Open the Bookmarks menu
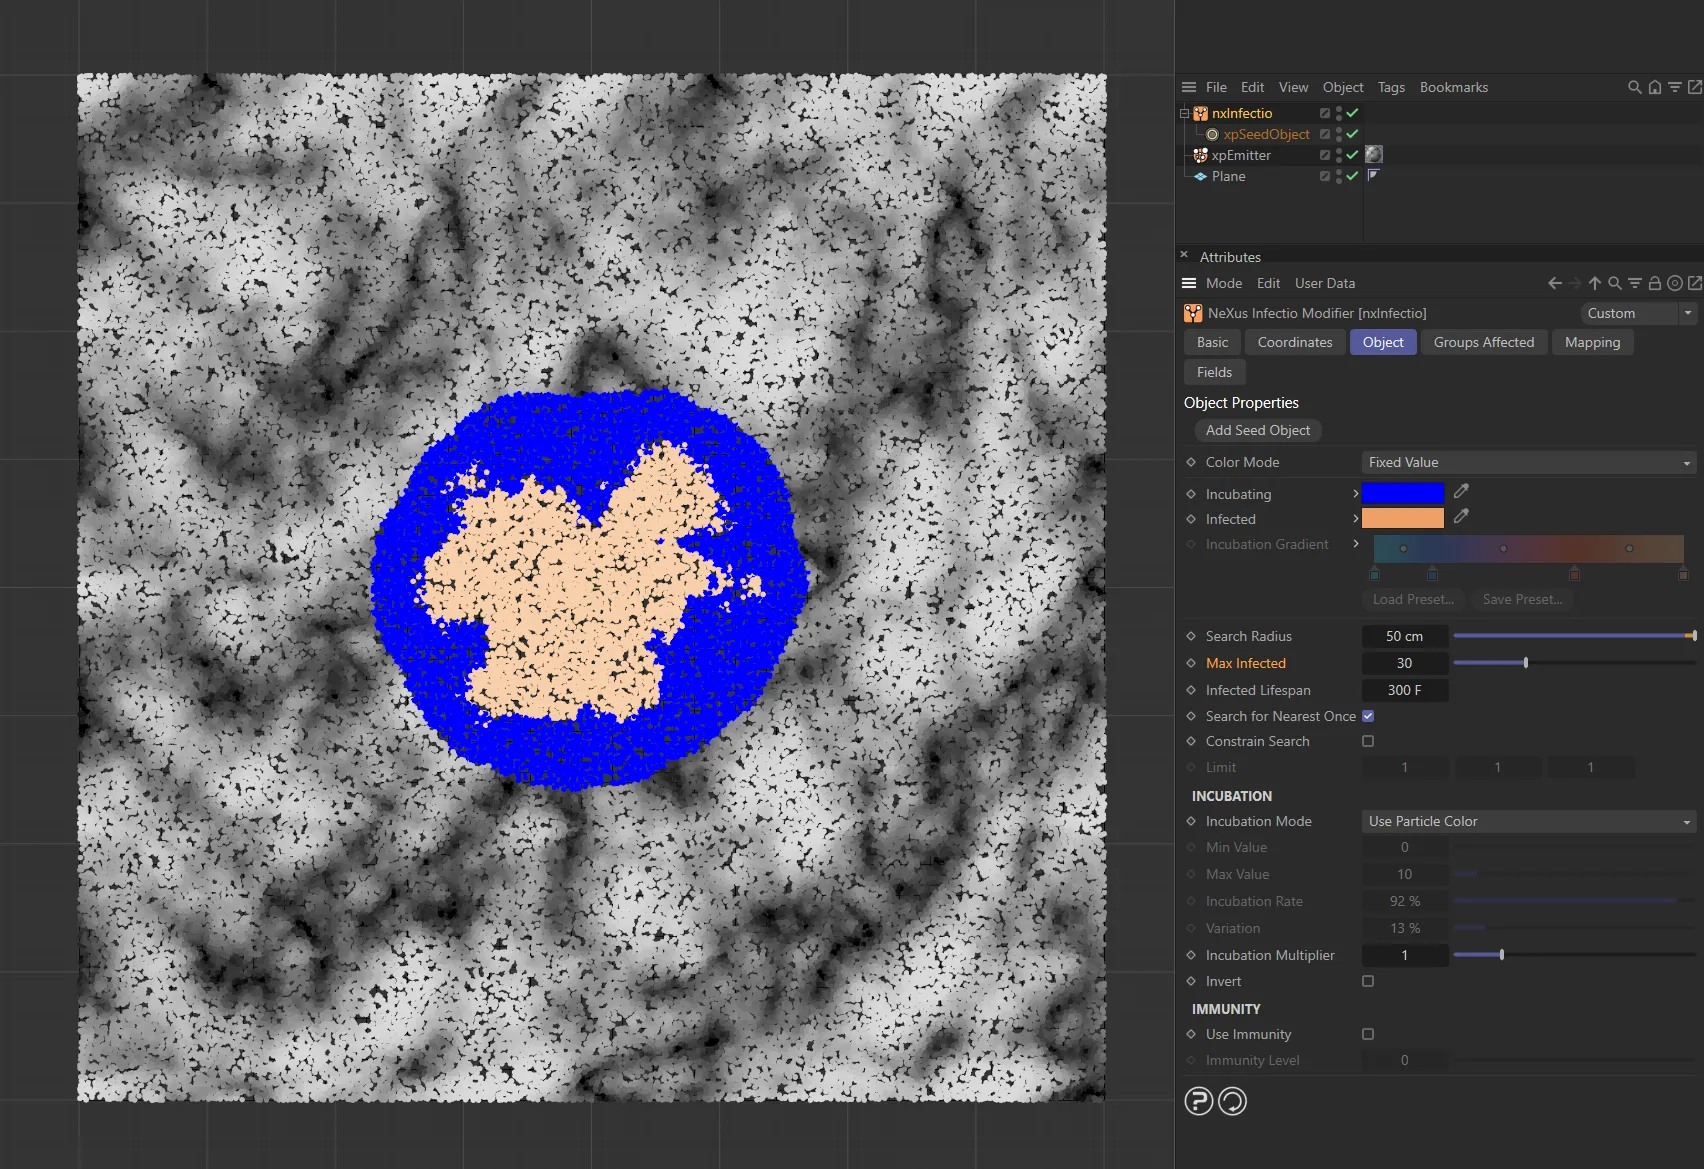This screenshot has height=1169, width=1704. point(1454,87)
